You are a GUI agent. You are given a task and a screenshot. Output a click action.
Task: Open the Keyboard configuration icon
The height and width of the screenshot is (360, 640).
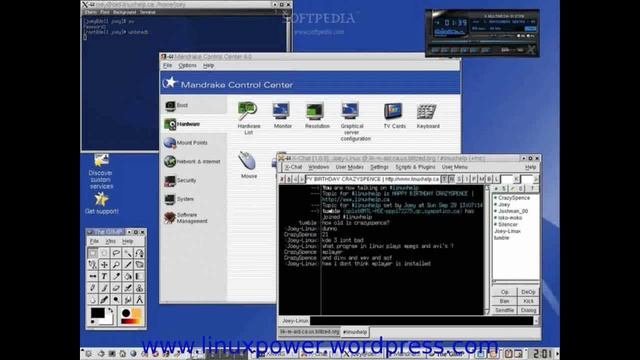(428, 116)
